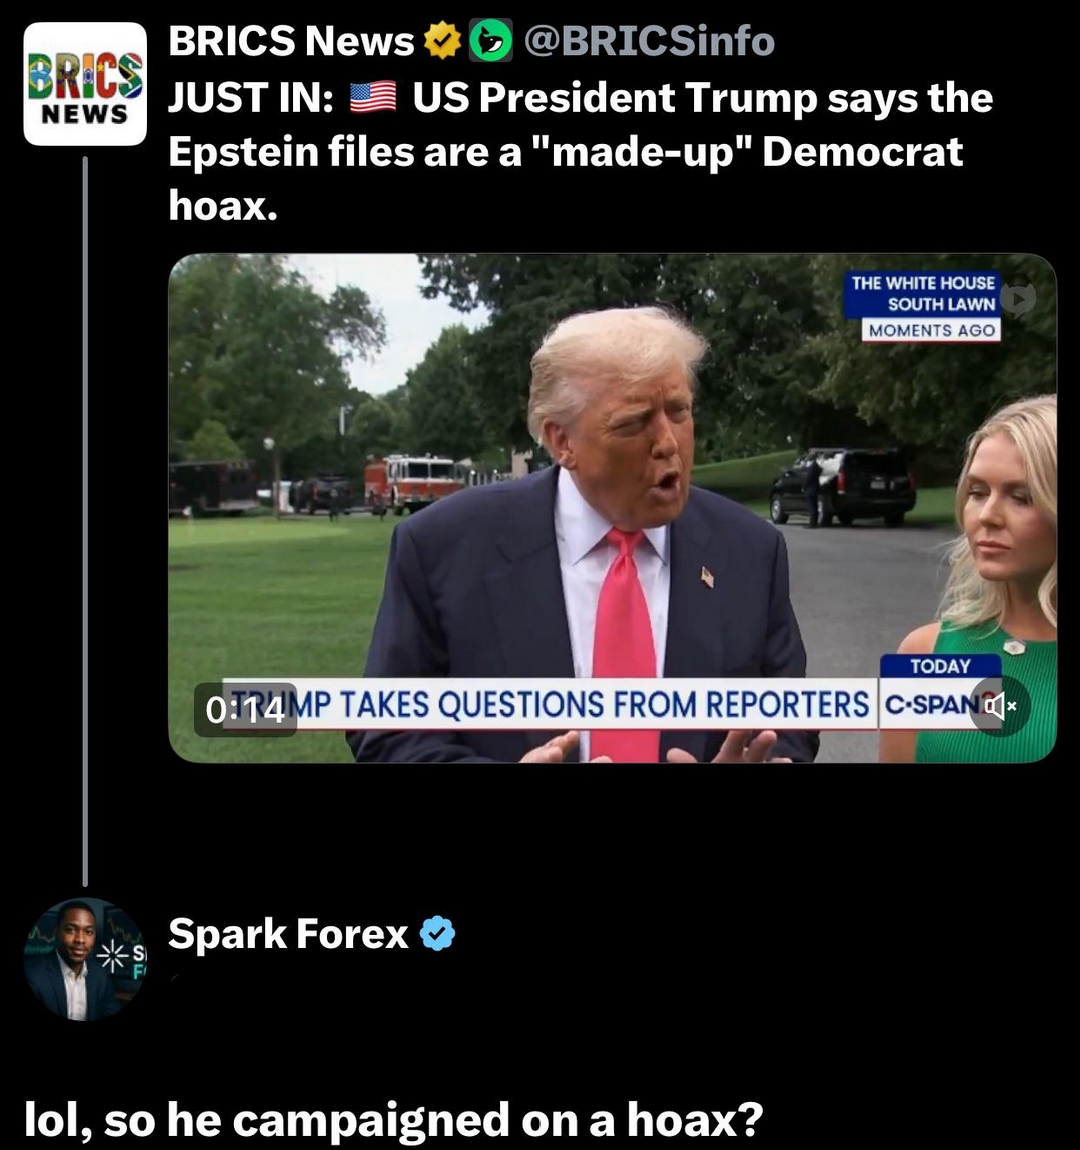Open the BRICS News display name
Screen dimensions: 1080x1150
coord(291,40)
